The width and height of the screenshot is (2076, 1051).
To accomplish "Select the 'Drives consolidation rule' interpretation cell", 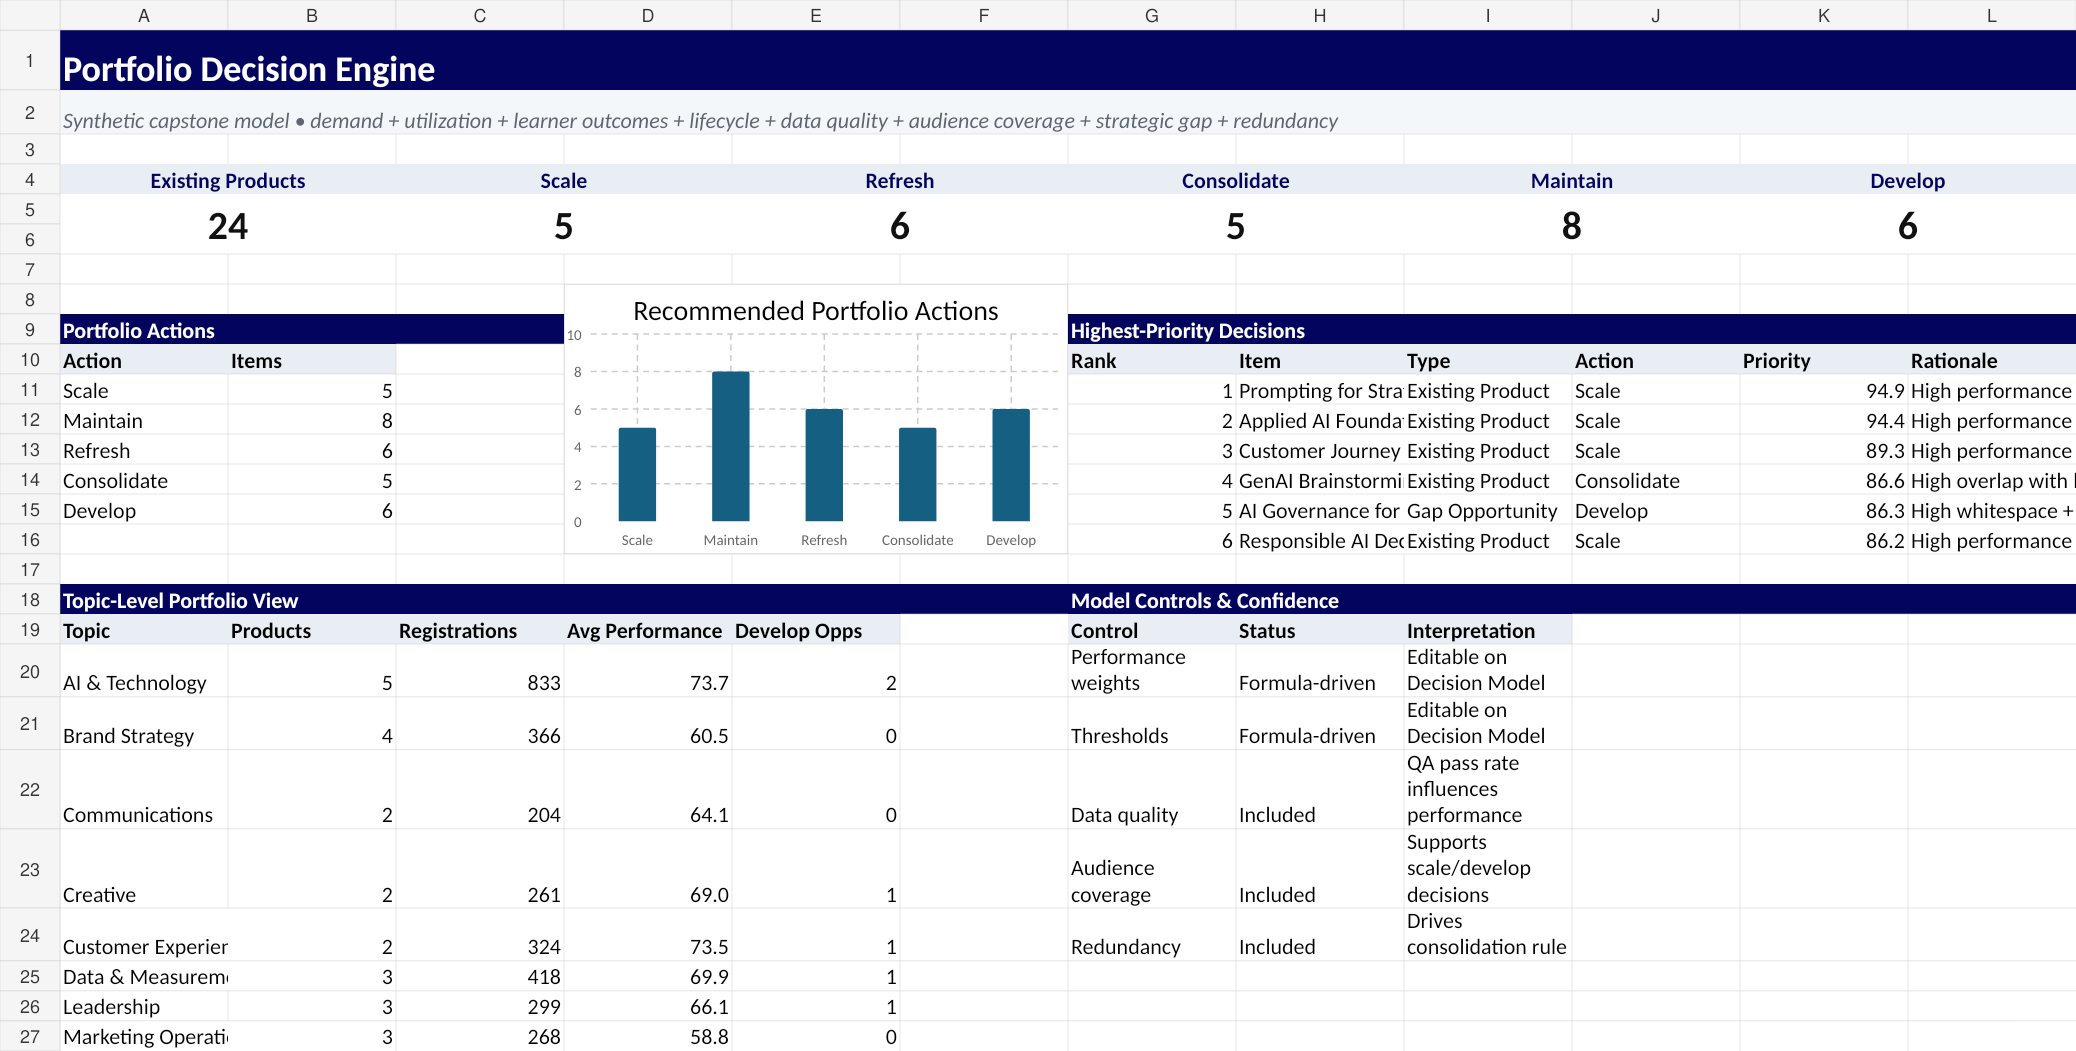I will (1488, 935).
